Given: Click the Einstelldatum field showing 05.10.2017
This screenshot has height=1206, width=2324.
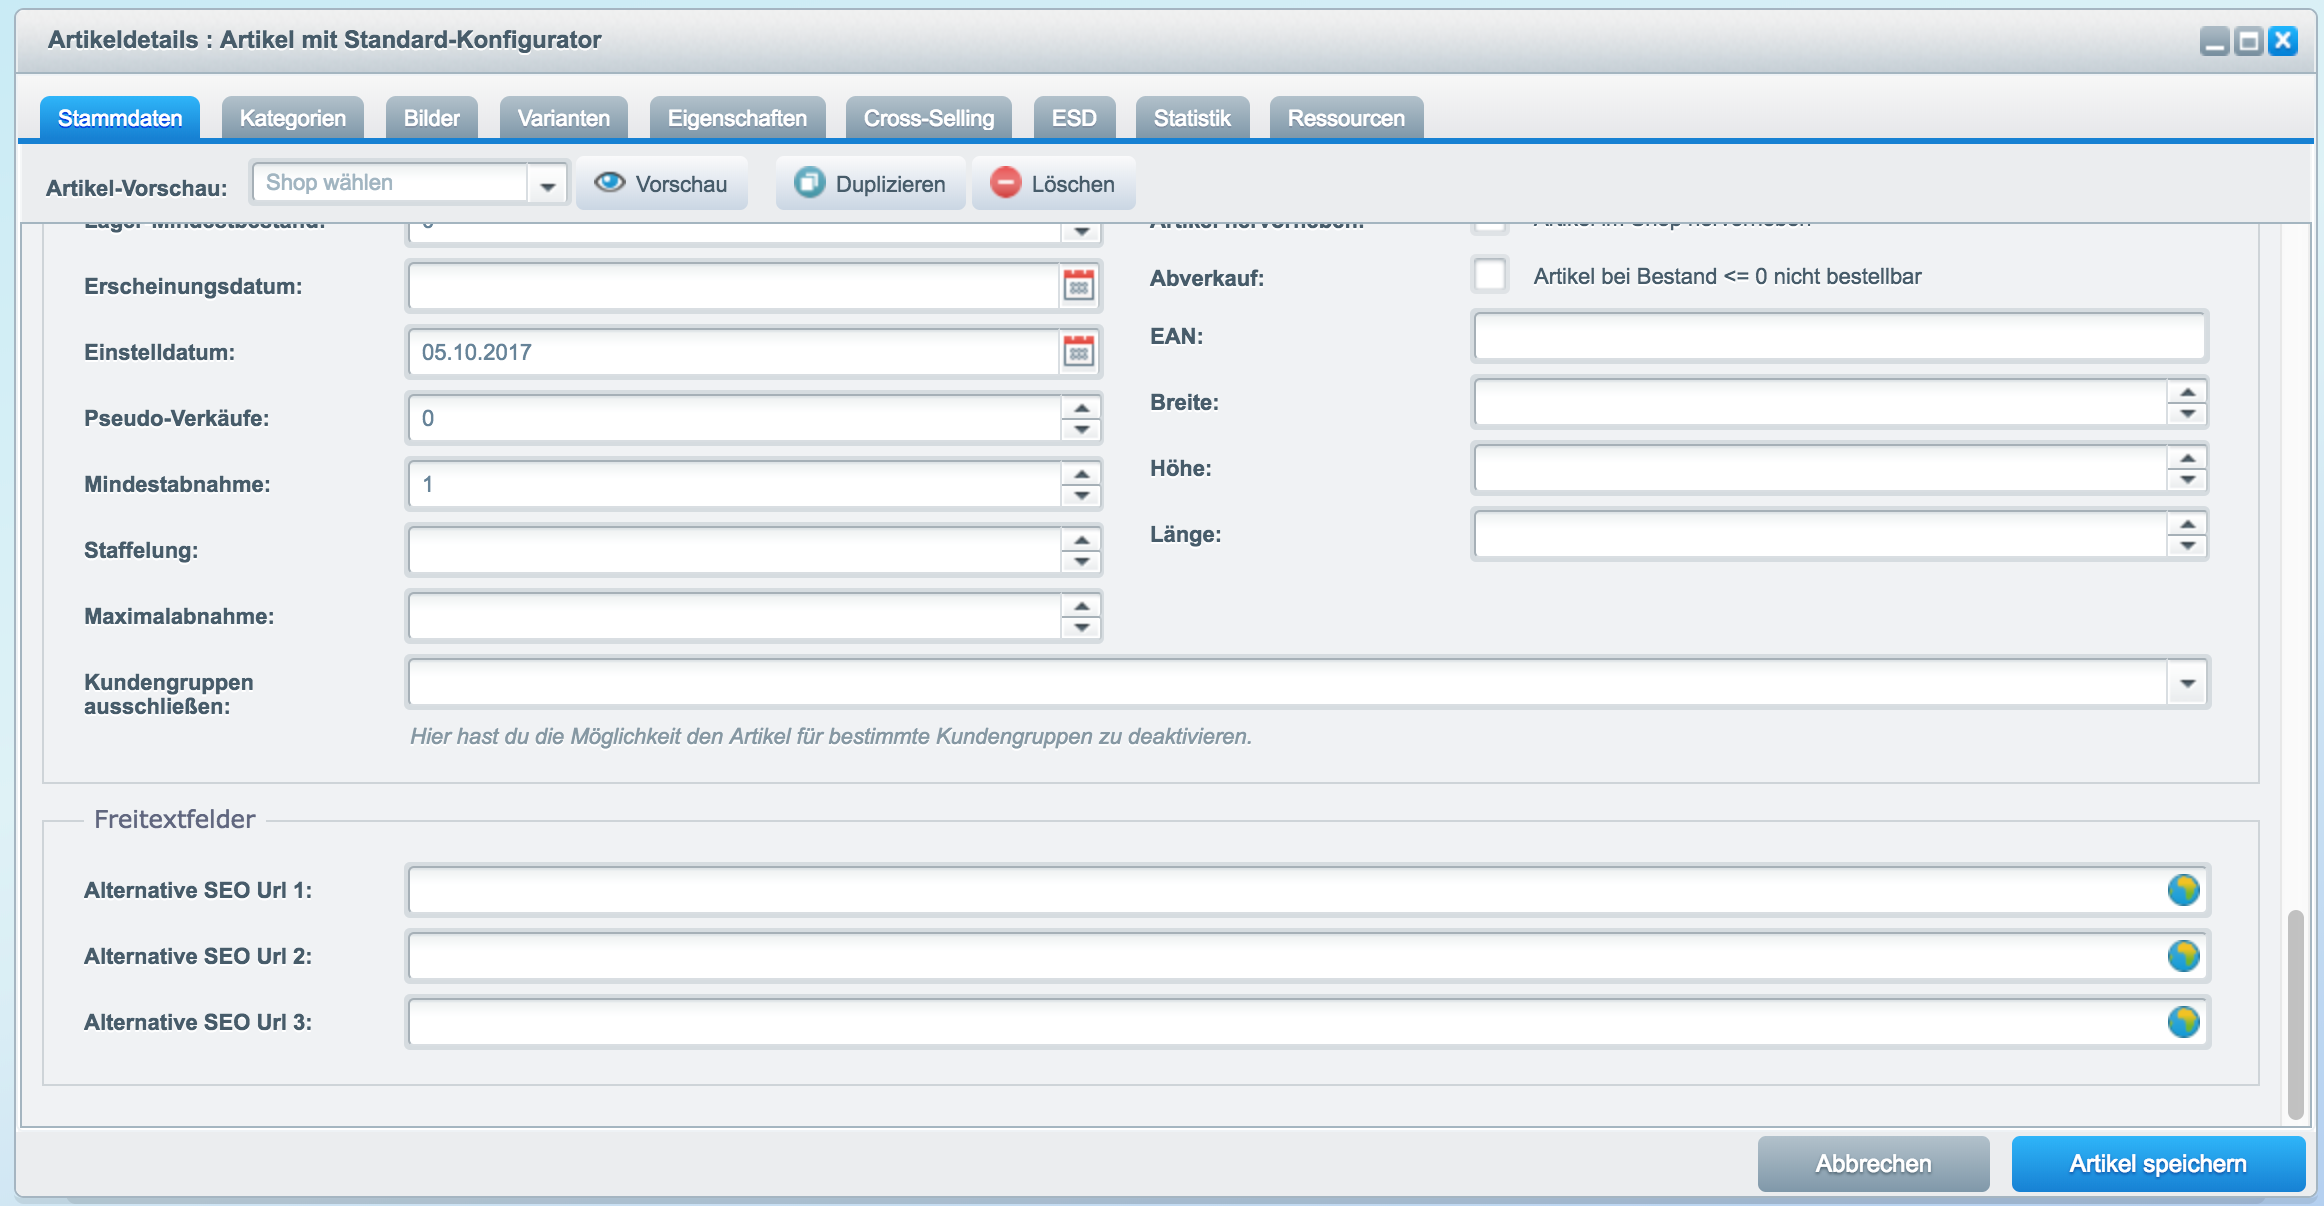Looking at the screenshot, I should [x=734, y=352].
